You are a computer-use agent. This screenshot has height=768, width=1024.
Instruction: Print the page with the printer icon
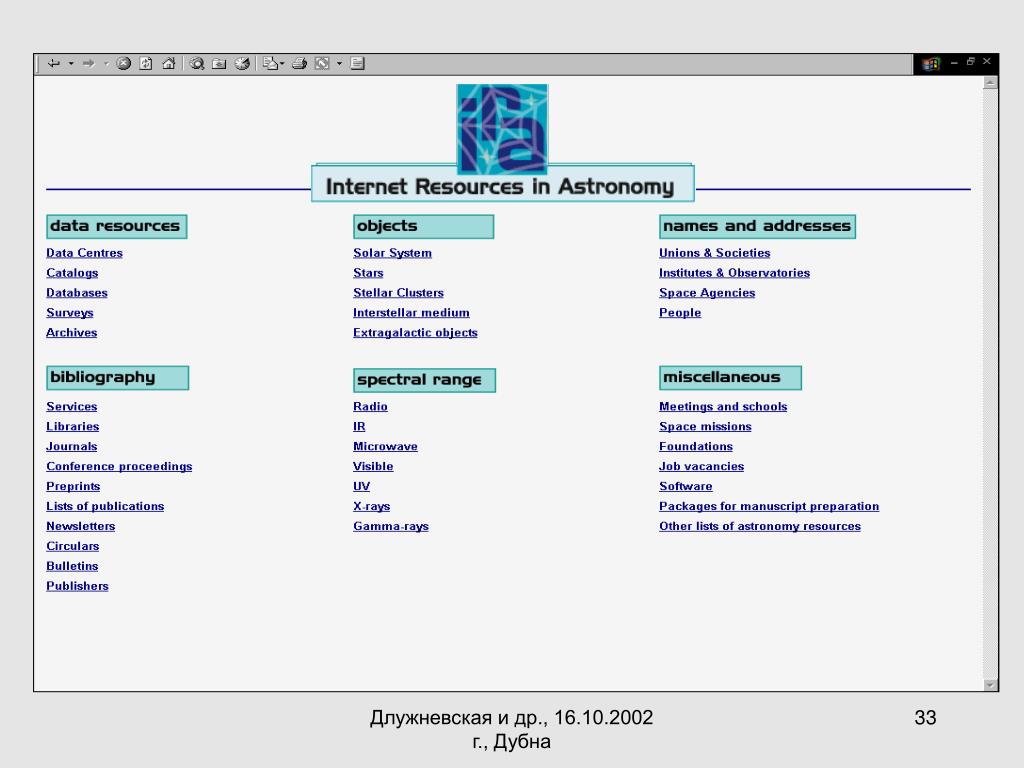tap(299, 63)
